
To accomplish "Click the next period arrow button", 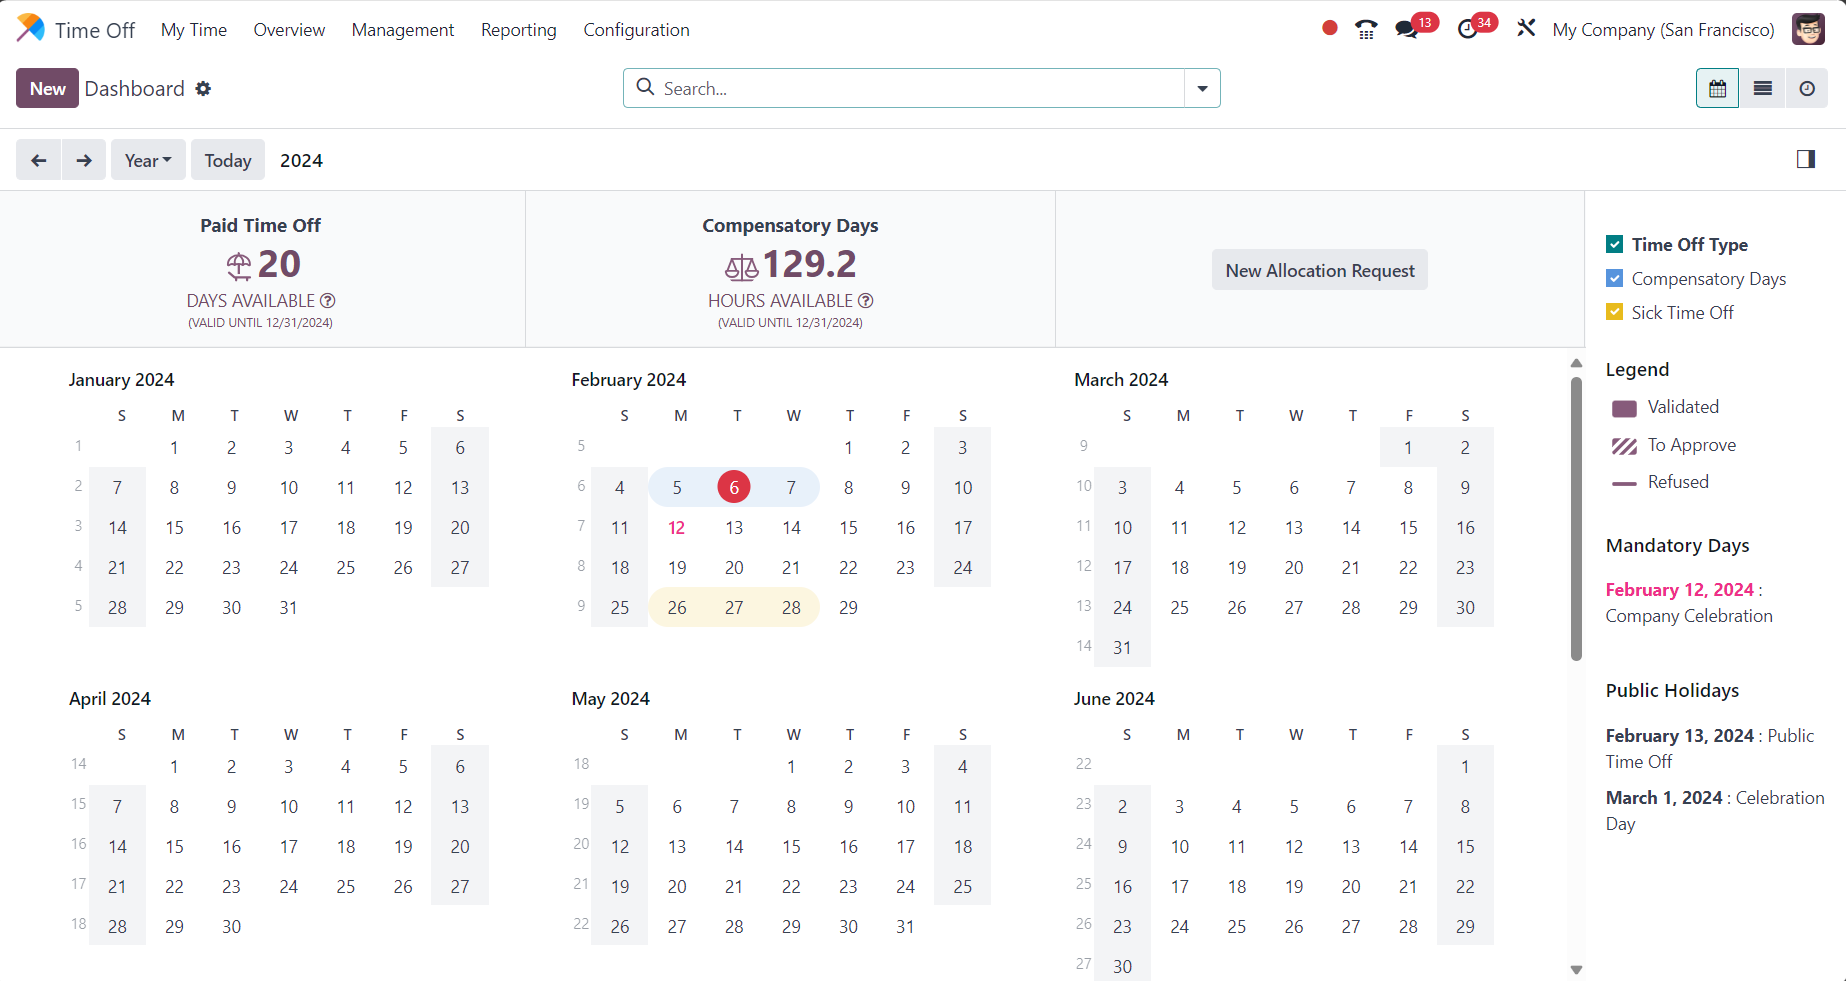I will click(84, 160).
